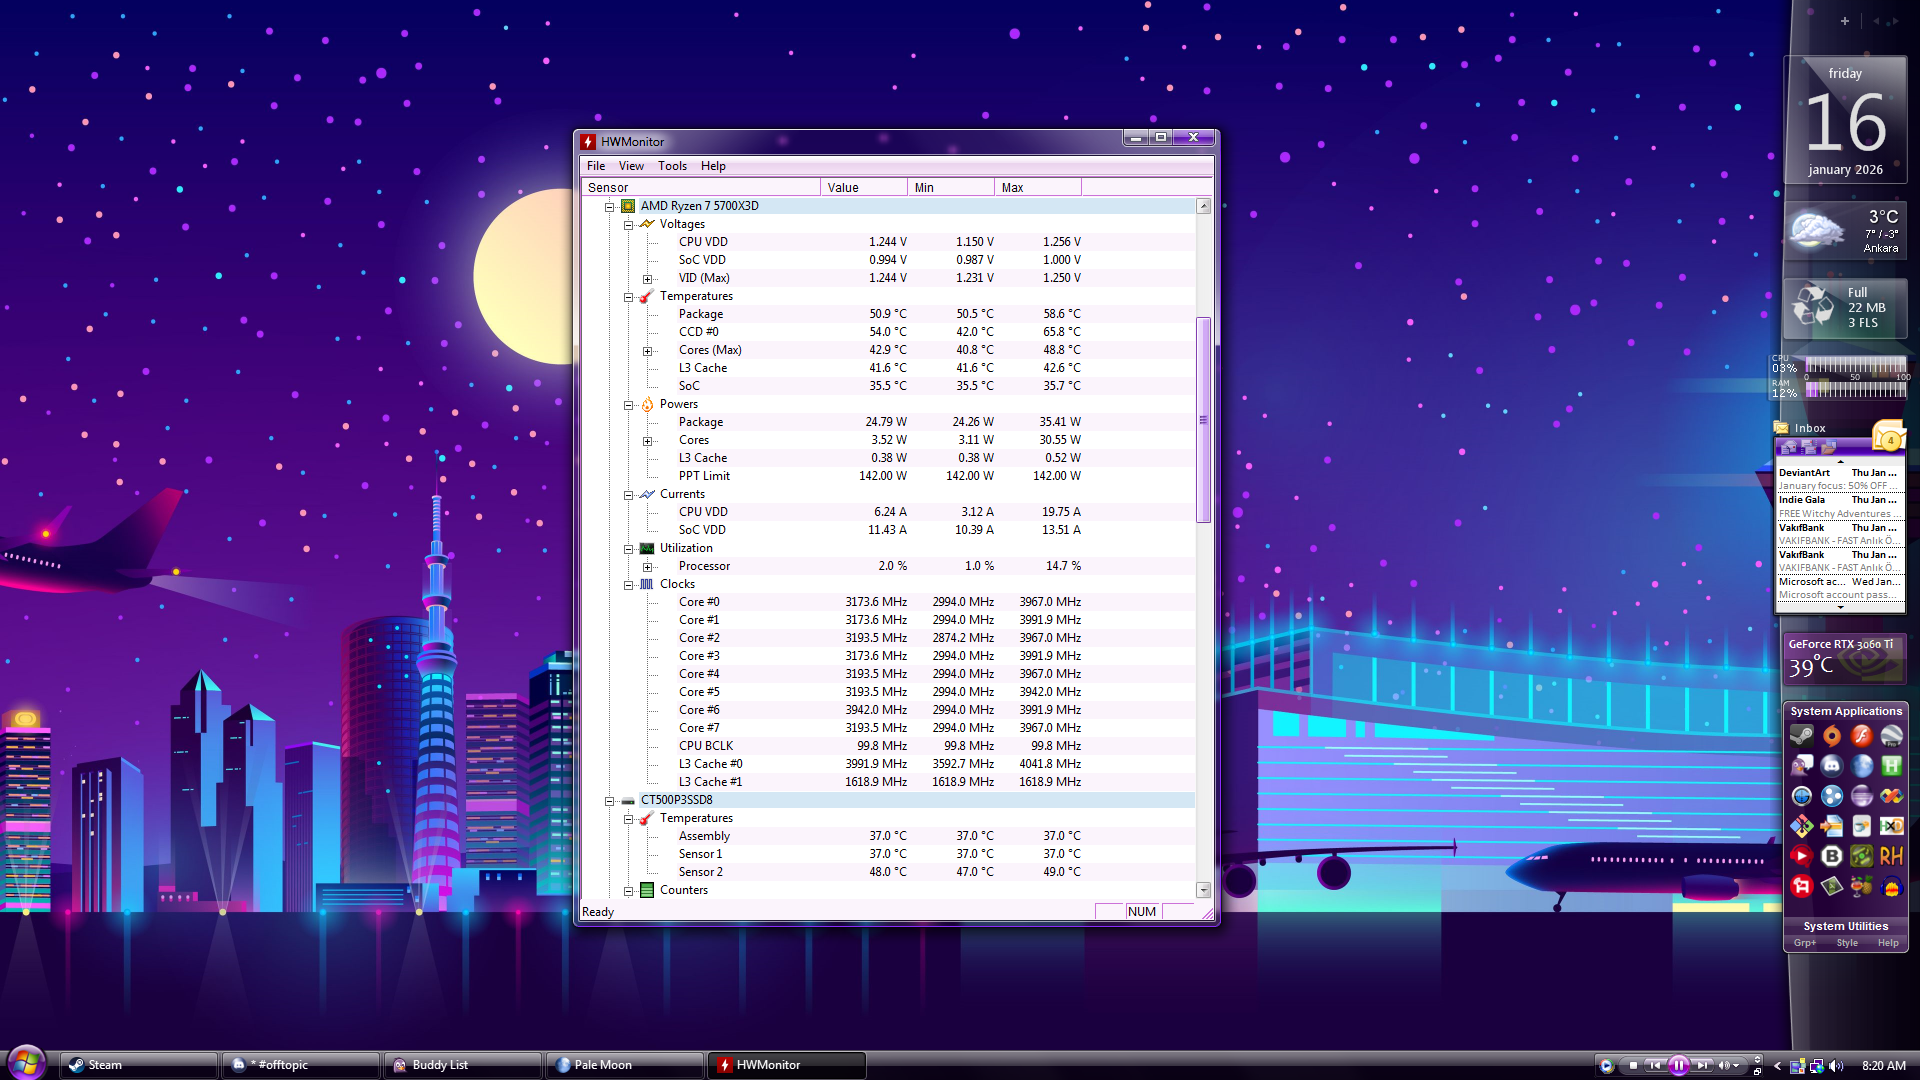Pause playback in the media player toolbar

(1679, 1066)
